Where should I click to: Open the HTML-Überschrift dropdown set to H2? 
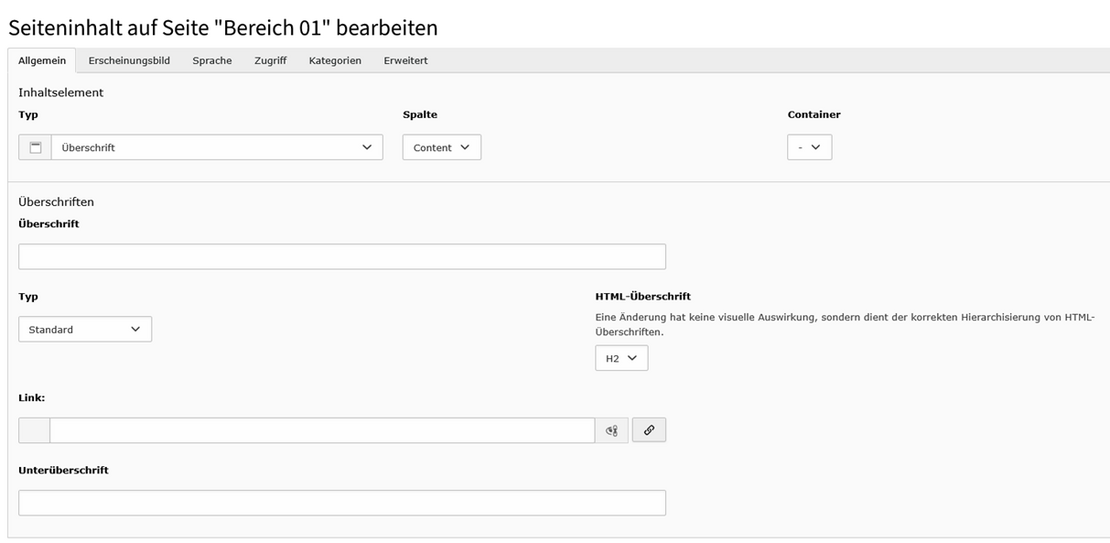click(621, 358)
